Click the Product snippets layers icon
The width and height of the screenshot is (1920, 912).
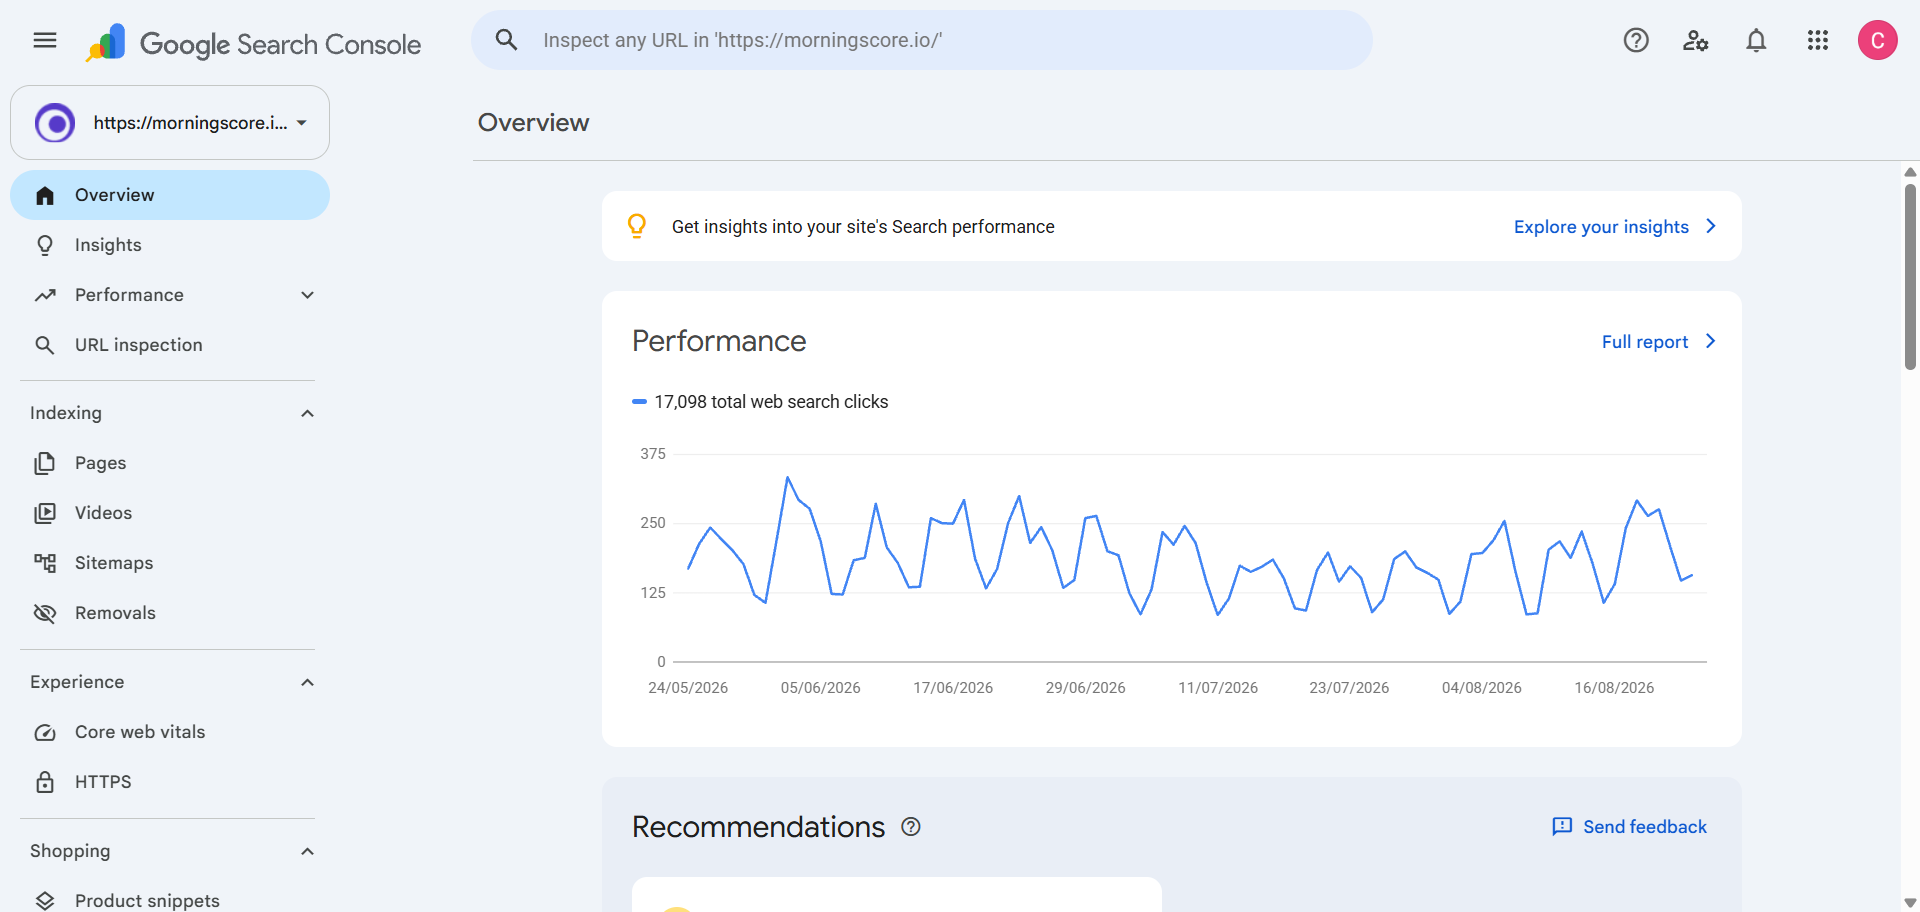tap(45, 901)
